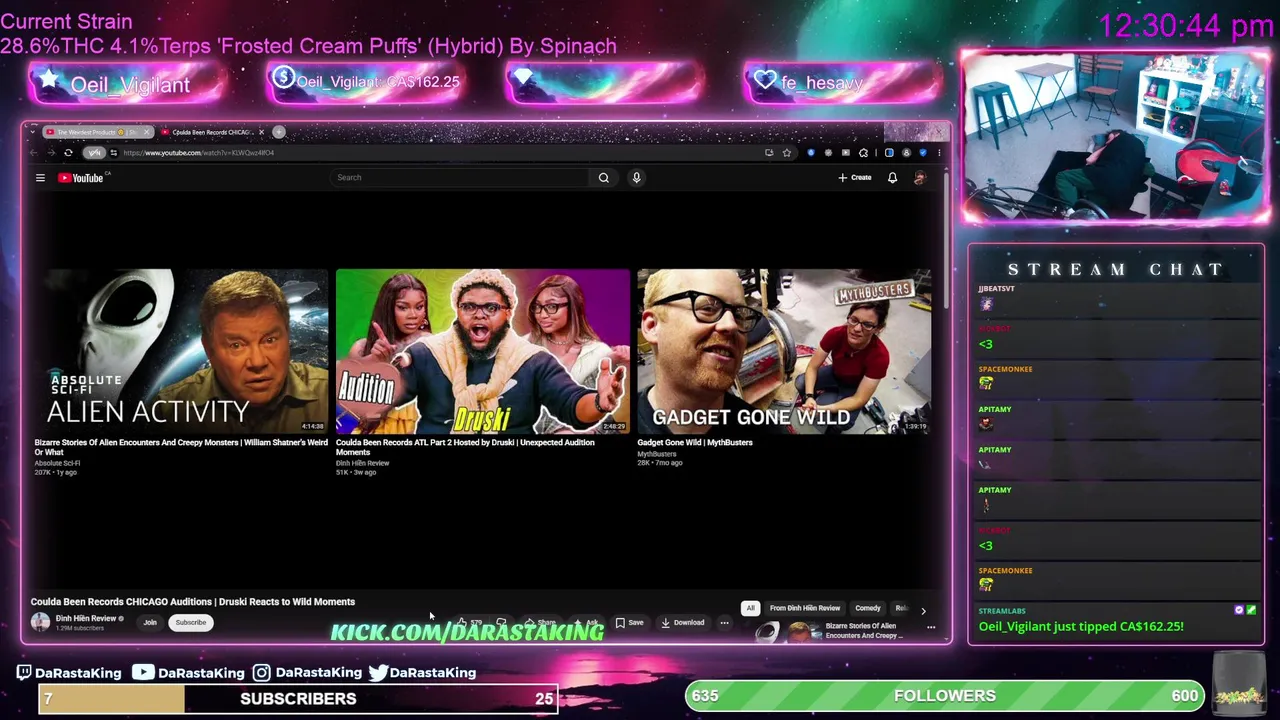Open Coulda Been Records ATL Part 2 title
This screenshot has height=720, width=1280.
click(x=465, y=447)
